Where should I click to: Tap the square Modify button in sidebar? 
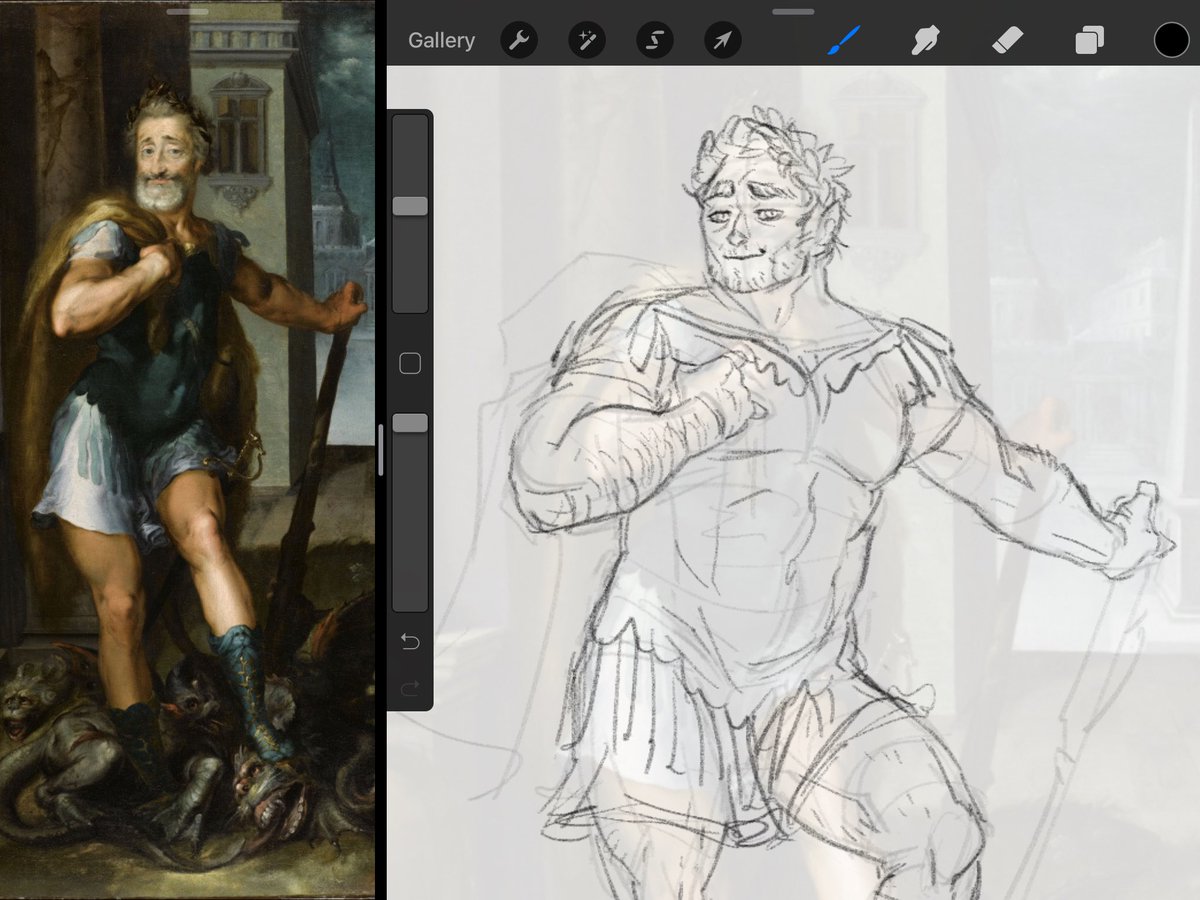[410, 364]
